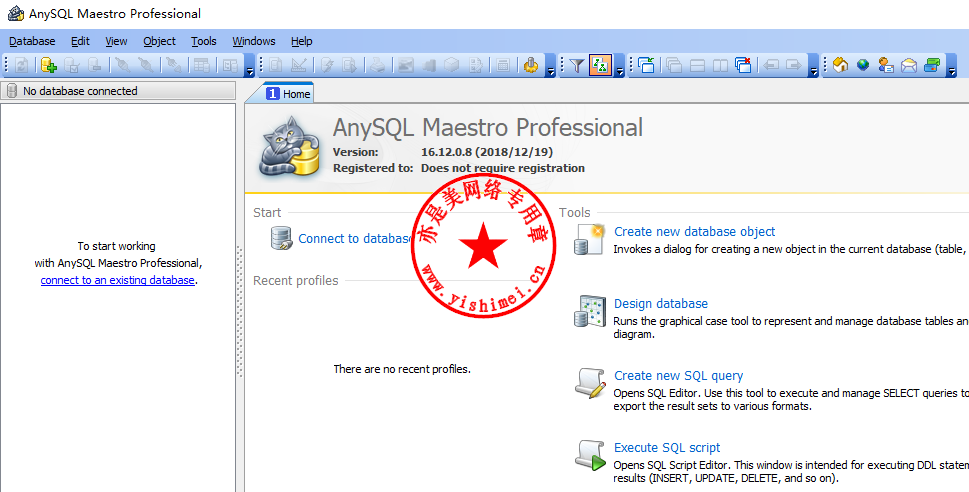
Task: Open the Database menu
Action: (32, 41)
